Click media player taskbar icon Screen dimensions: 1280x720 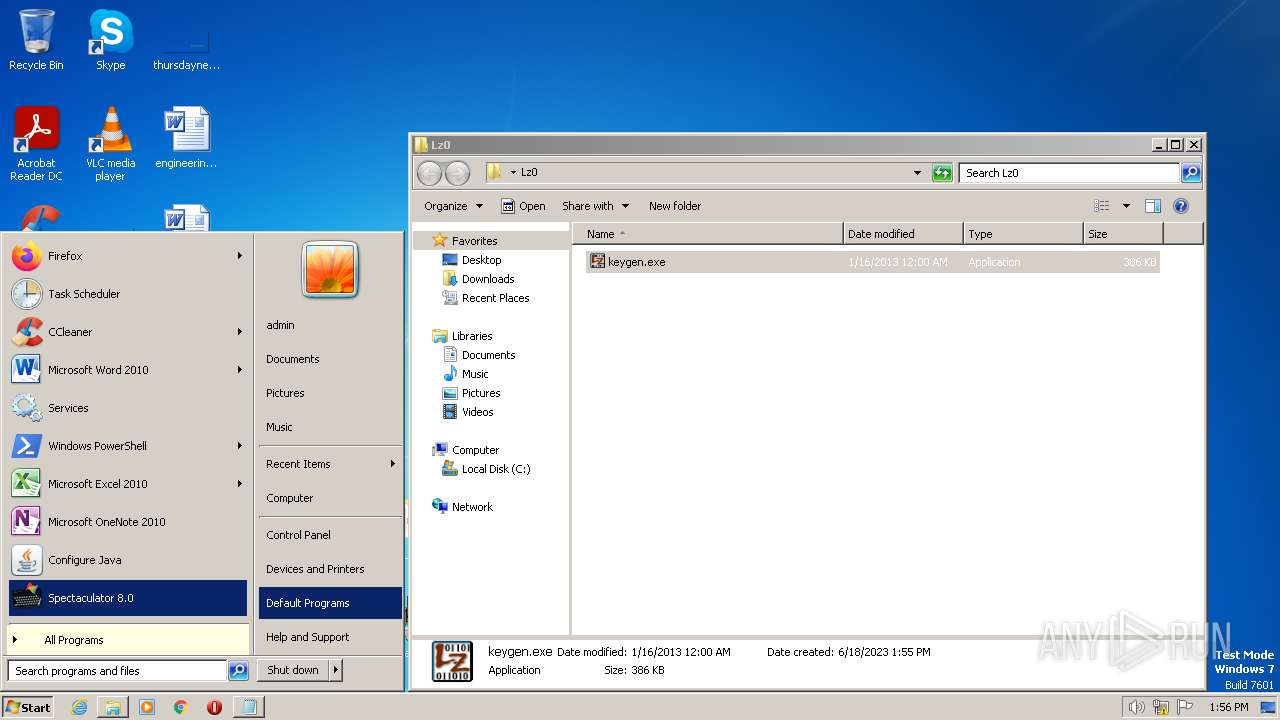coord(147,707)
